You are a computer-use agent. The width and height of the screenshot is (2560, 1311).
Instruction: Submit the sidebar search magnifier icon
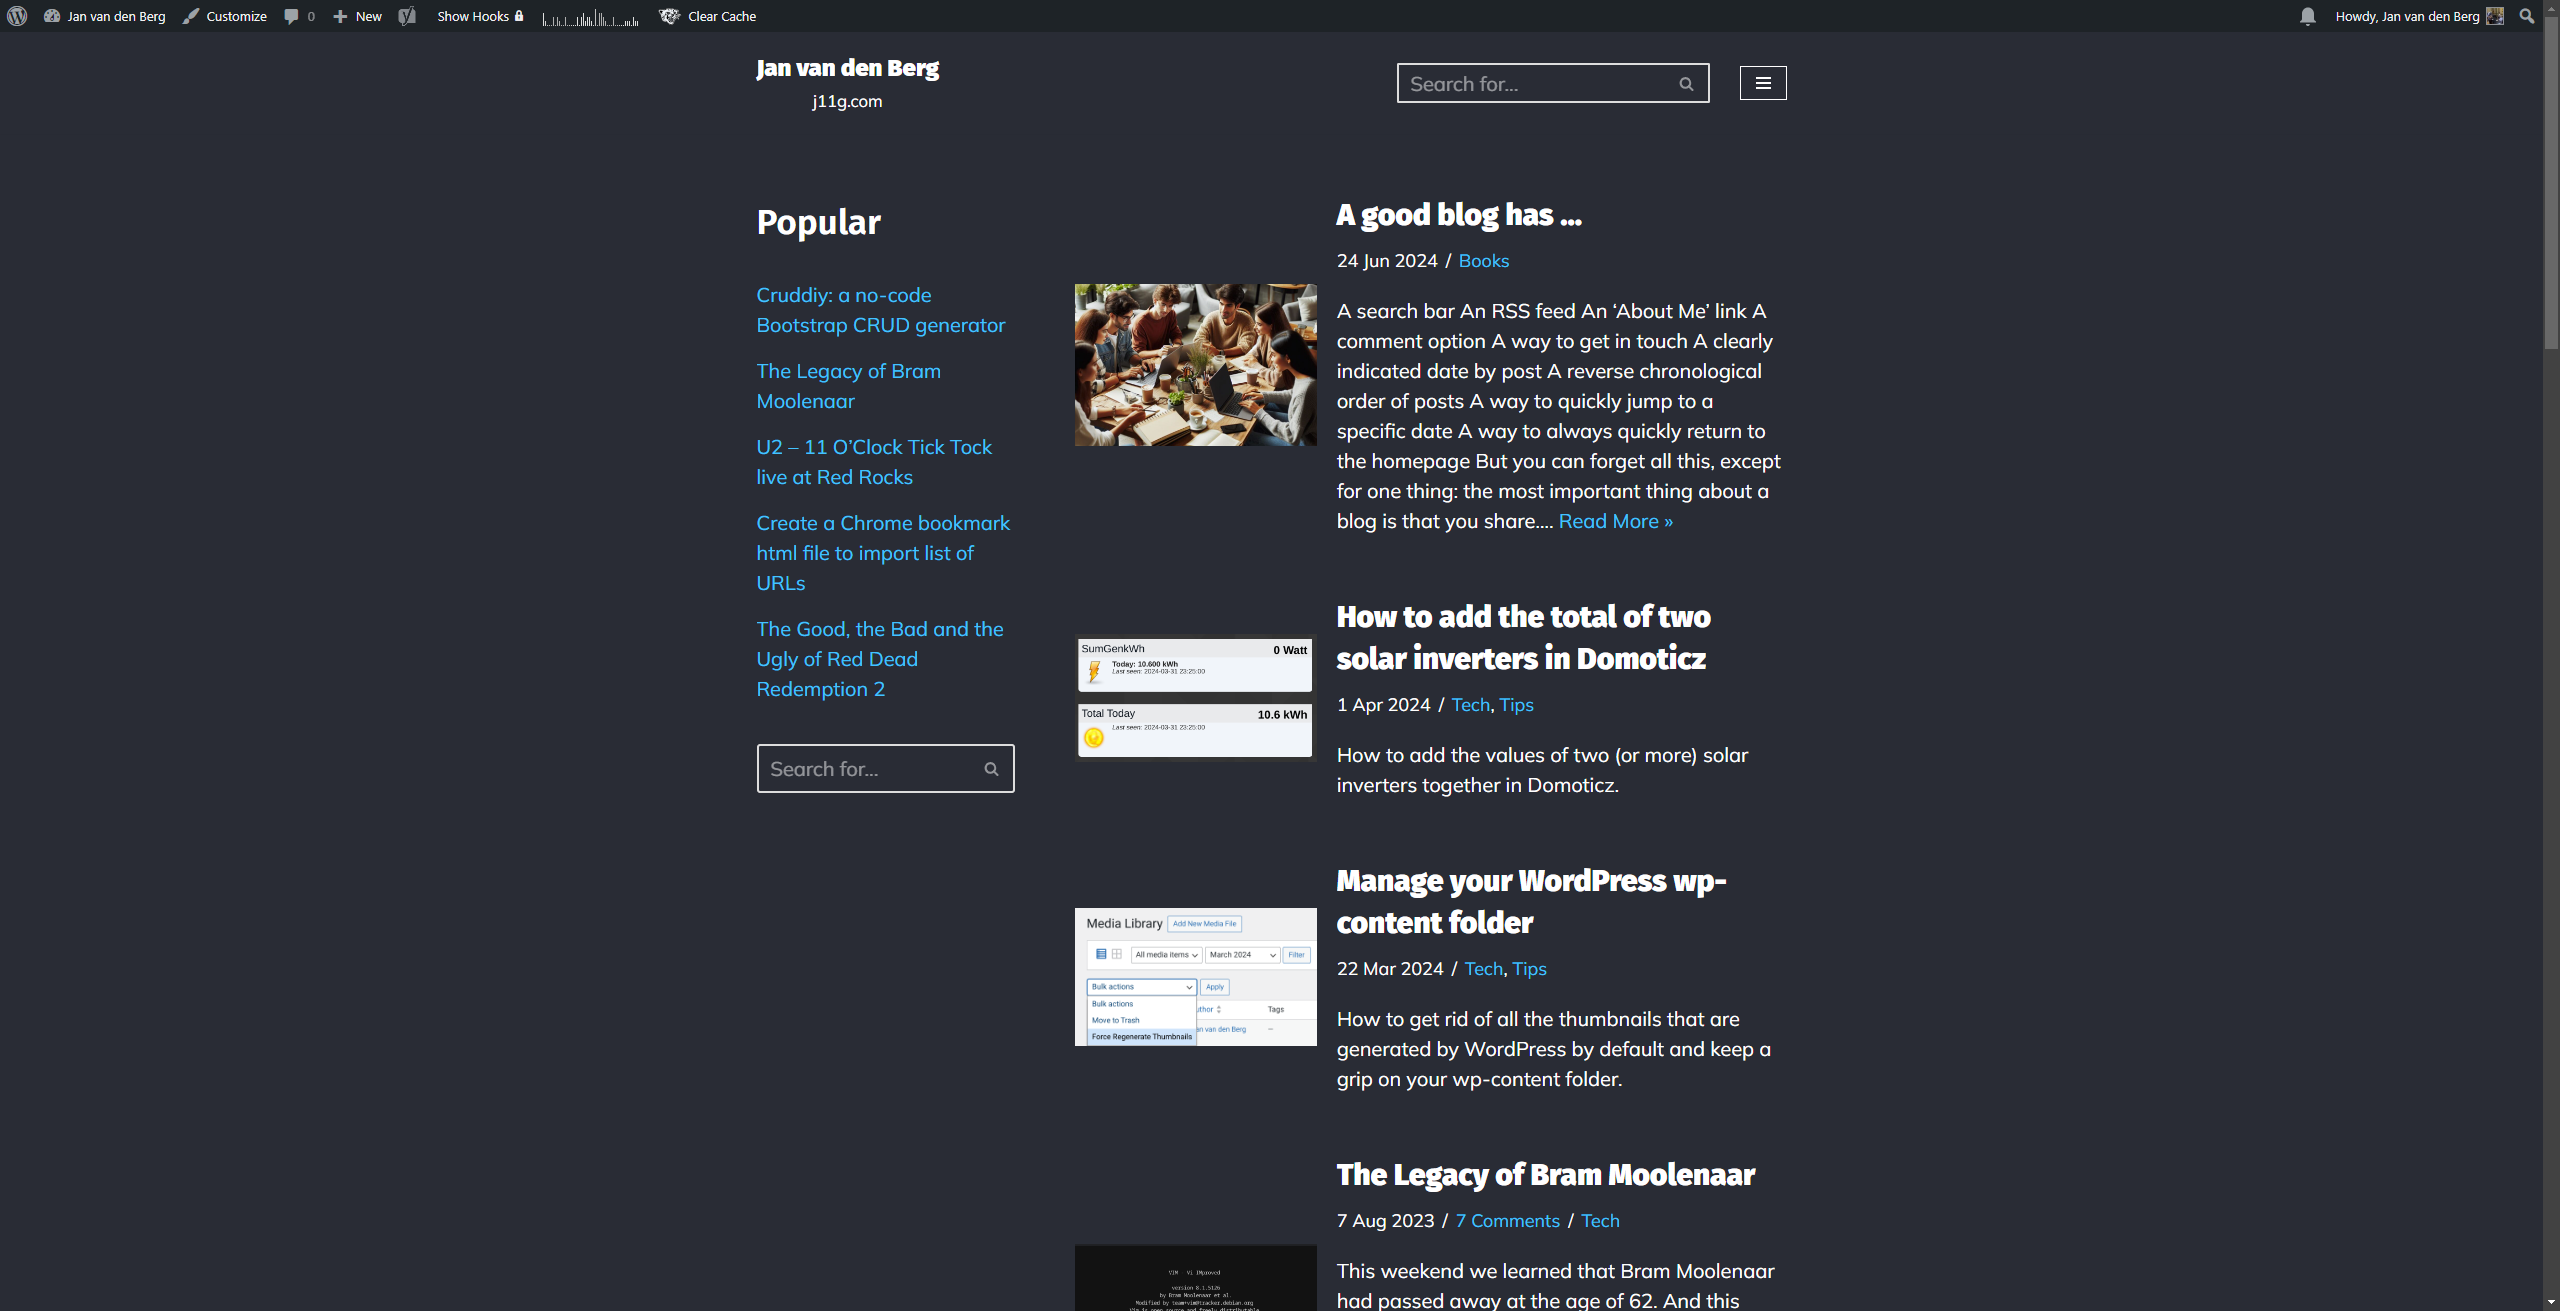coord(991,769)
